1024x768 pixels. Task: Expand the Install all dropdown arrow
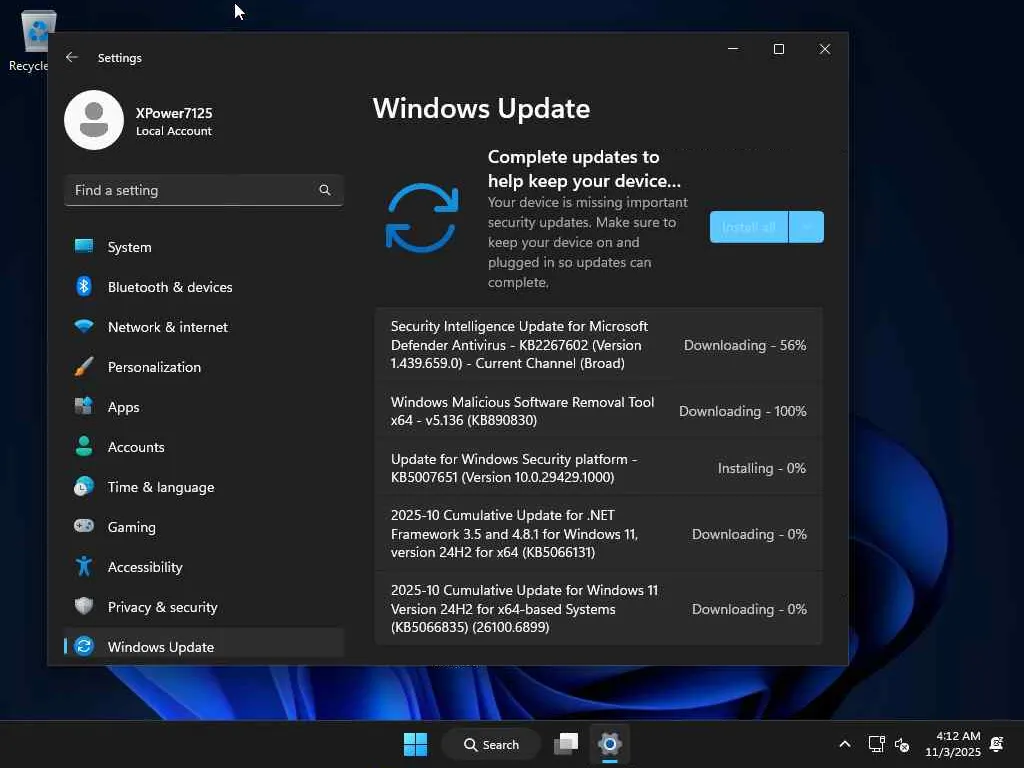(807, 227)
